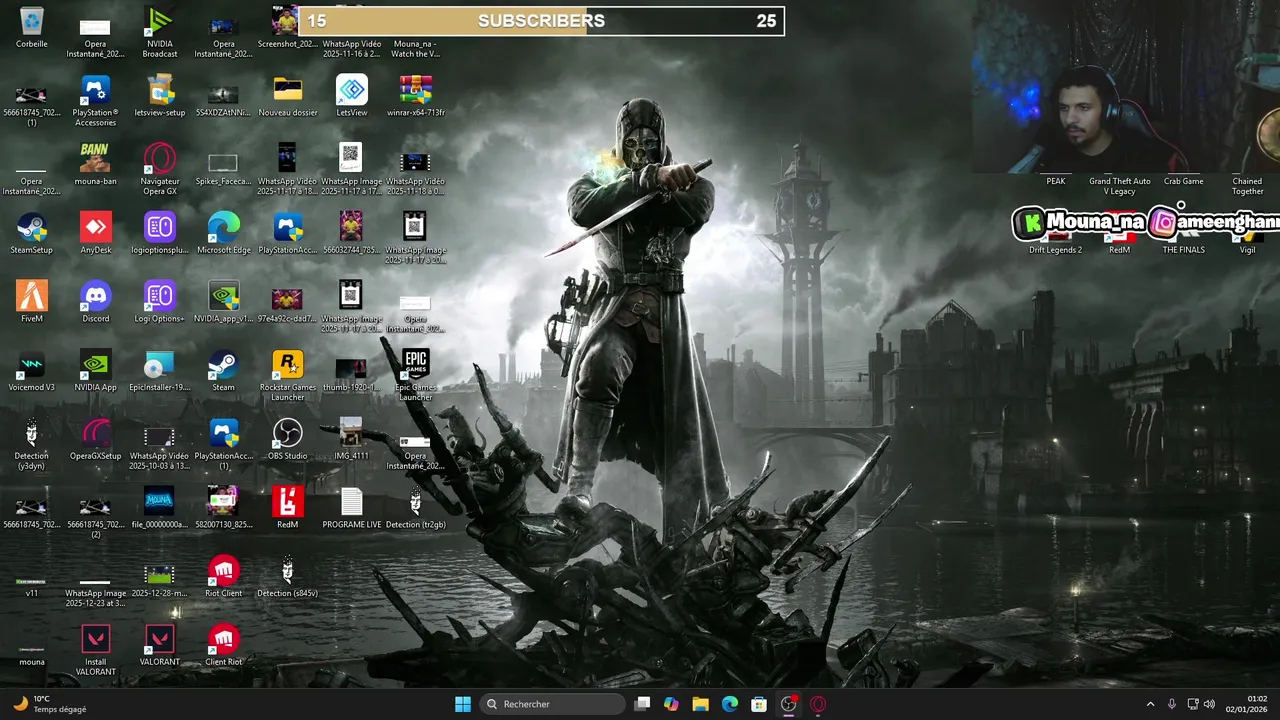Open Task View from the taskbar
The height and width of the screenshot is (720, 1280).
[642, 704]
